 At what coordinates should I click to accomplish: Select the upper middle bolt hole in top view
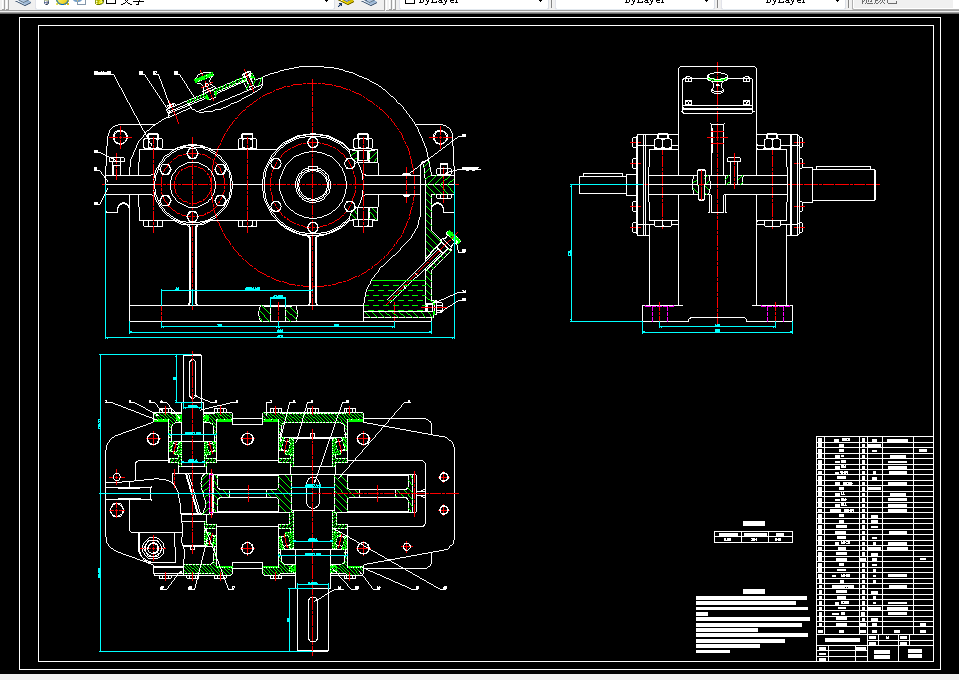pyautogui.click(x=247, y=438)
